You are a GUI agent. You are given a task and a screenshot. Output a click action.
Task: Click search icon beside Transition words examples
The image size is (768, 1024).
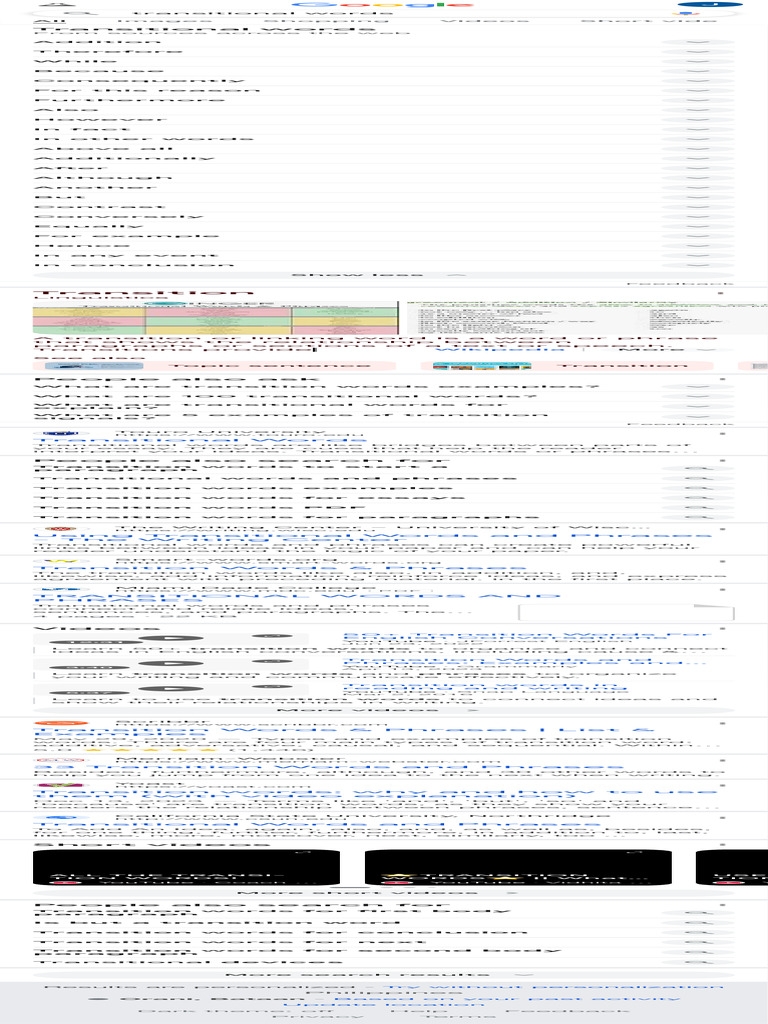pyautogui.click(x=698, y=488)
